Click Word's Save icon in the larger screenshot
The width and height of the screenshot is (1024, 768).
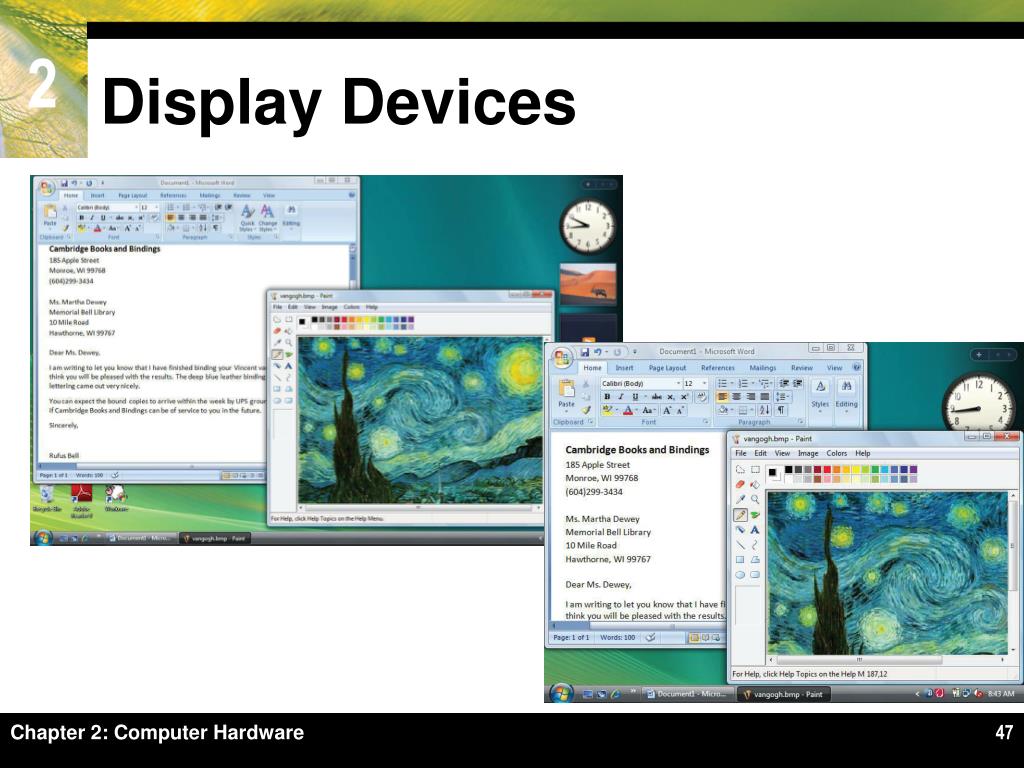tap(584, 352)
